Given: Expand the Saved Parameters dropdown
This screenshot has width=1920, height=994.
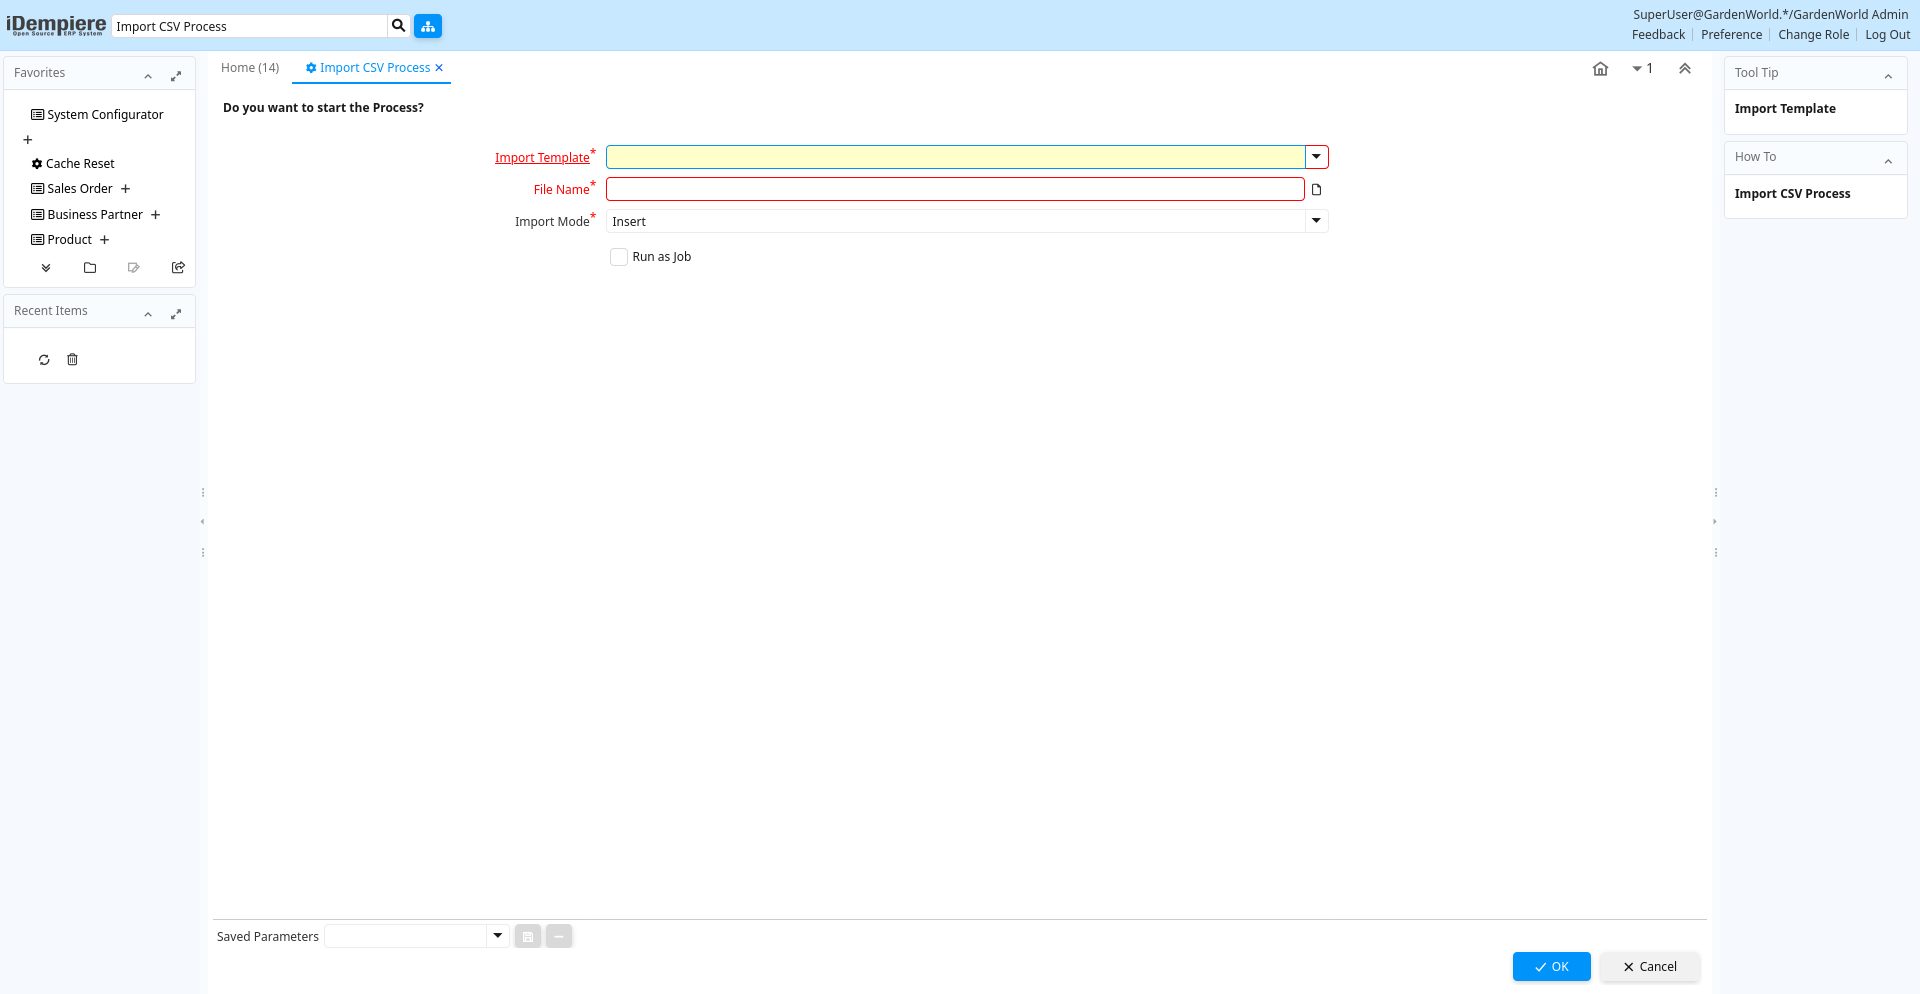Looking at the screenshot, I should click(497, 936).
